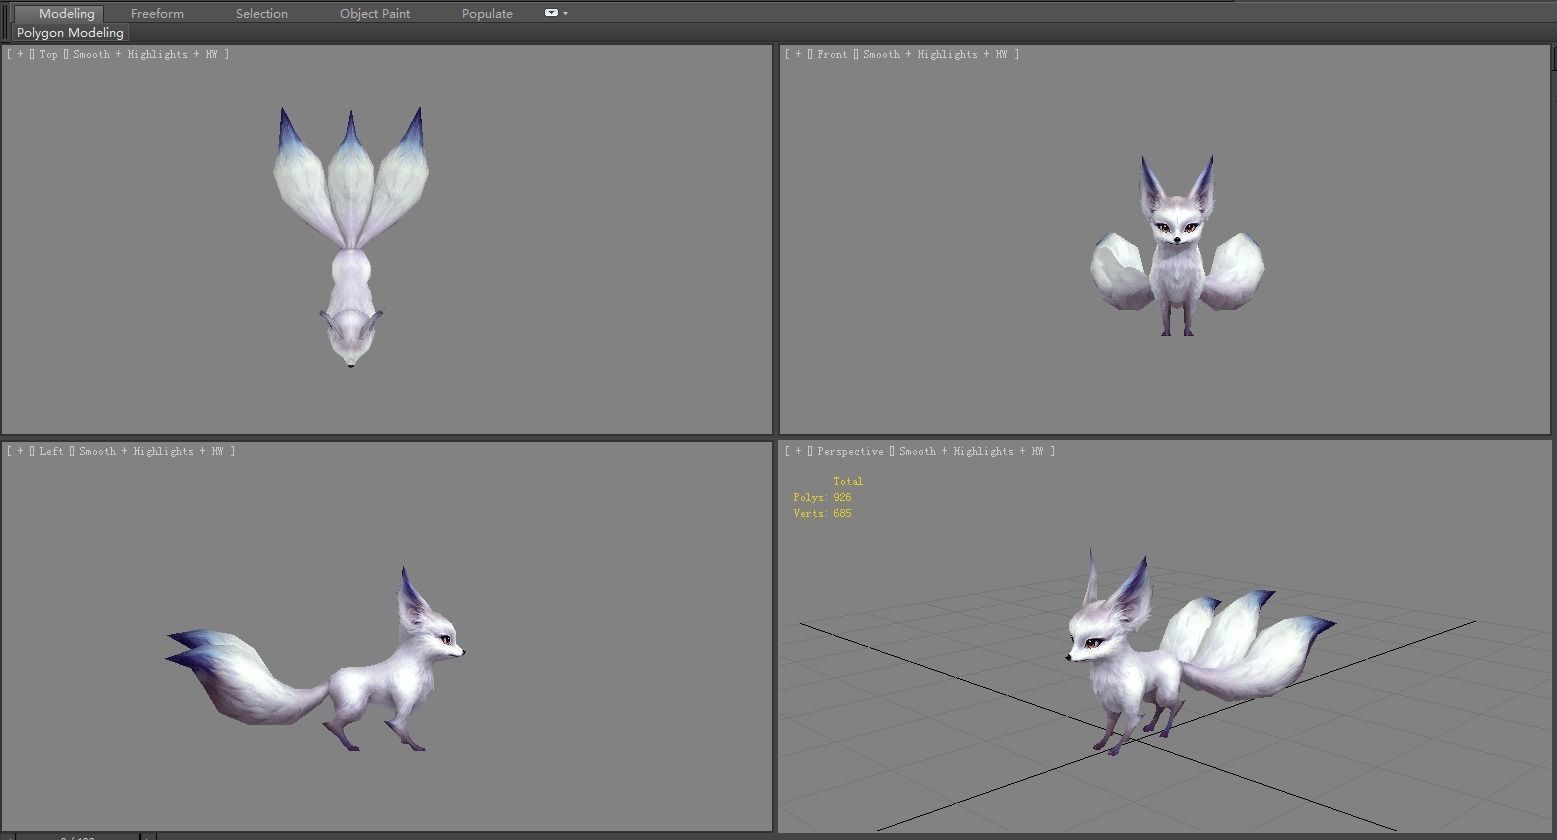Click the Front view name label
Viewport: 1557px width, 840px height.
832,54
